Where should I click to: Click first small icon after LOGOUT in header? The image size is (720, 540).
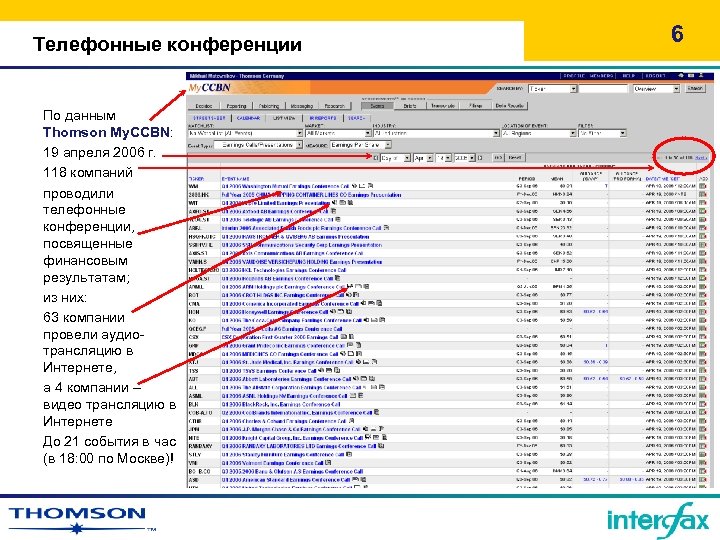click(681, 75)
